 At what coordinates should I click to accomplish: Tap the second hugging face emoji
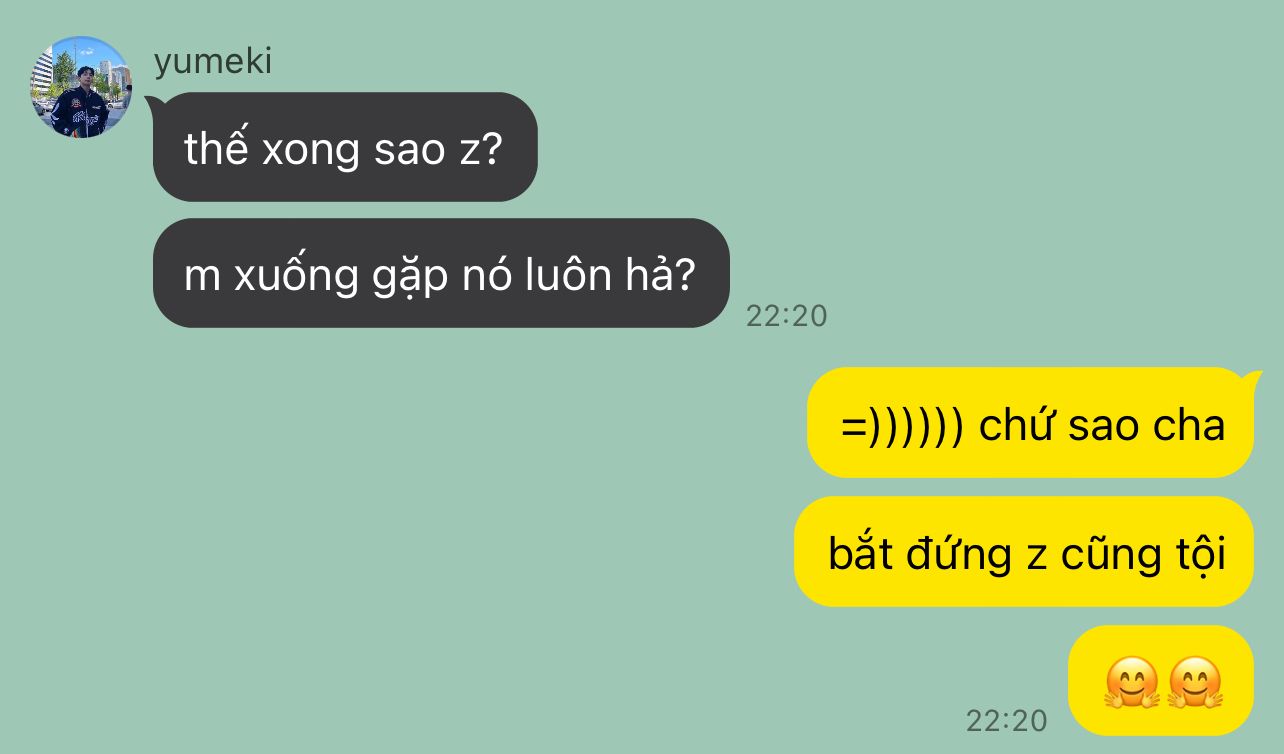[1196, 684]
